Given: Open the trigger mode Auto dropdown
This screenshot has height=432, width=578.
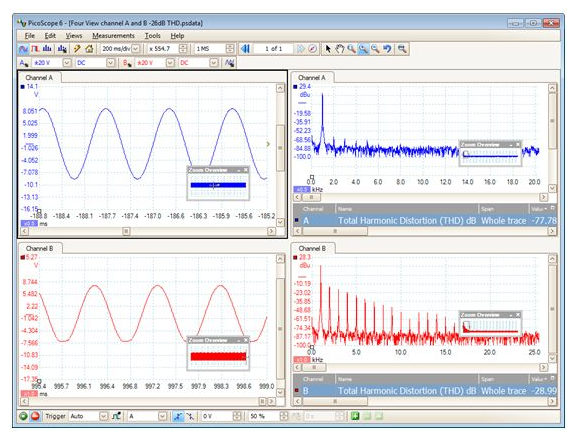Looking at the screenshot, I should [x=104, y=416].
